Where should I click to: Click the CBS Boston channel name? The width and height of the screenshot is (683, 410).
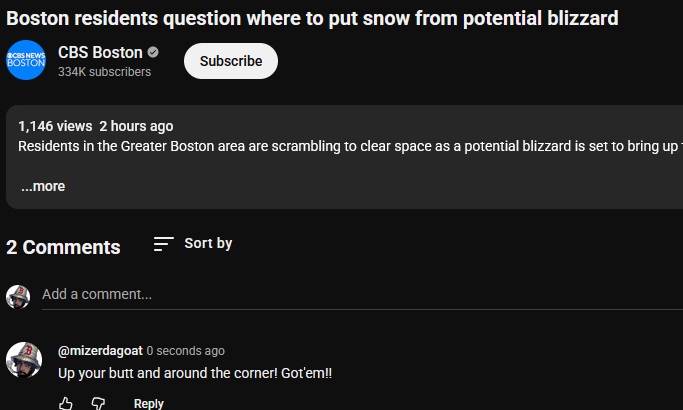click(x=100, y=53)
